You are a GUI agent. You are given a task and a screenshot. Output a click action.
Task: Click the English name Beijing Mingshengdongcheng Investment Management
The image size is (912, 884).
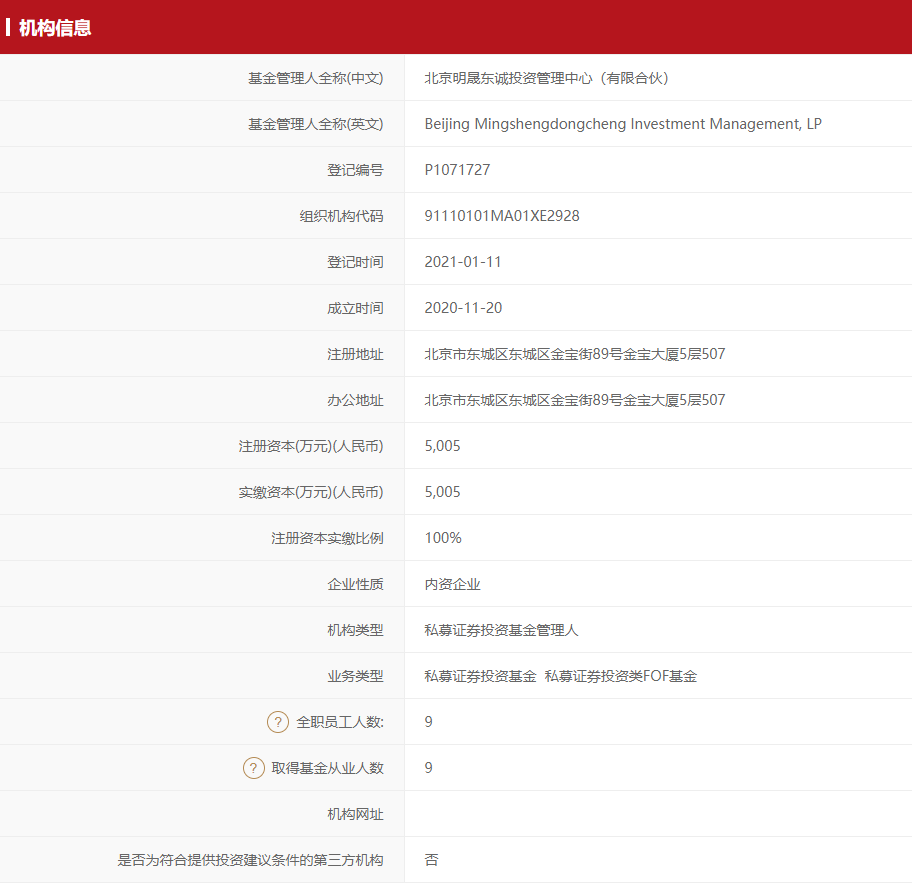point(612,124)
